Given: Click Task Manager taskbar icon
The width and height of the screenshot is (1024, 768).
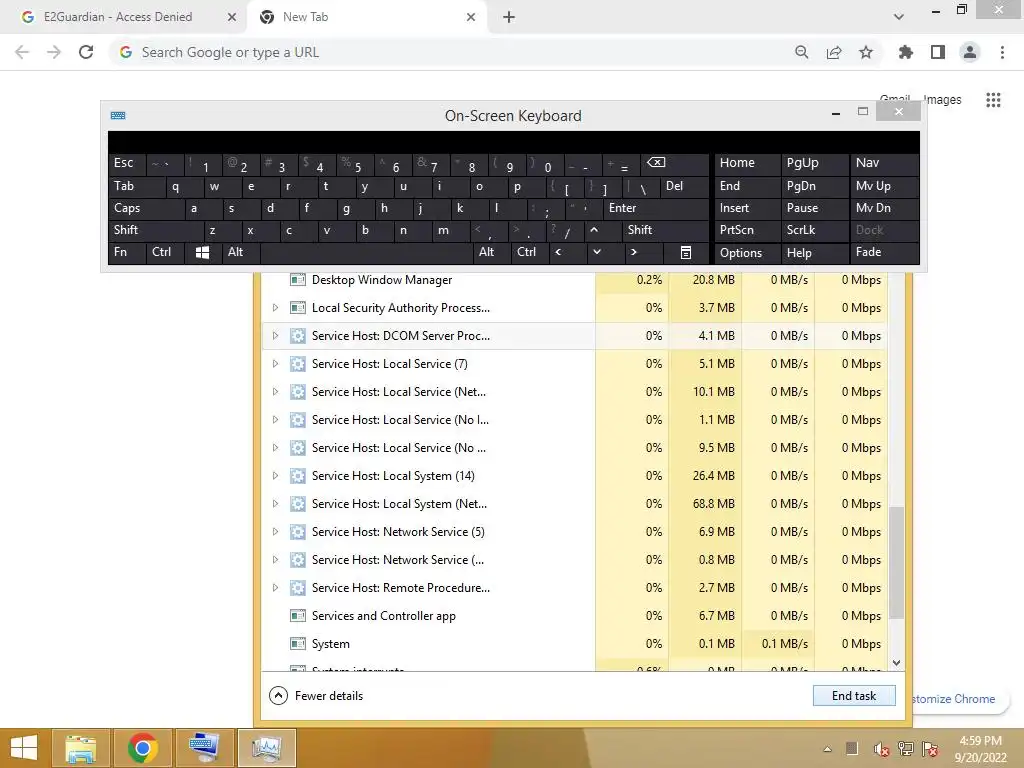Looking at the screenshot, I should tap(266, 748).
